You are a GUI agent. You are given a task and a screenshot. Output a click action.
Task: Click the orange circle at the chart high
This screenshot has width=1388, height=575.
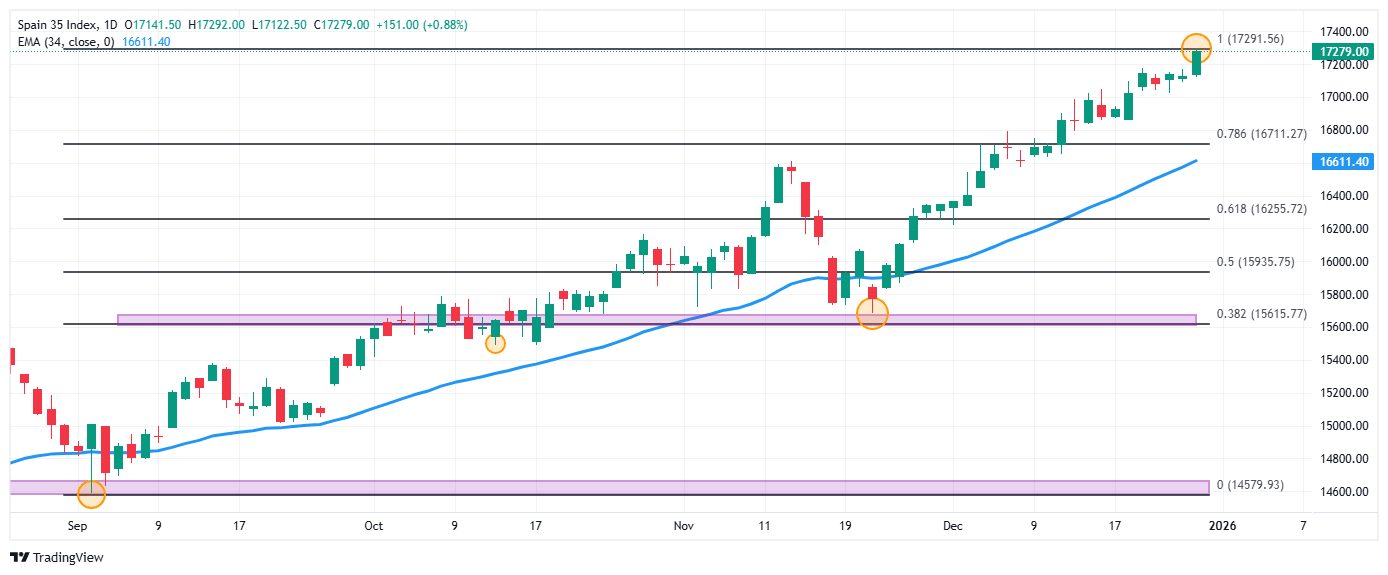coord(1195,47)
